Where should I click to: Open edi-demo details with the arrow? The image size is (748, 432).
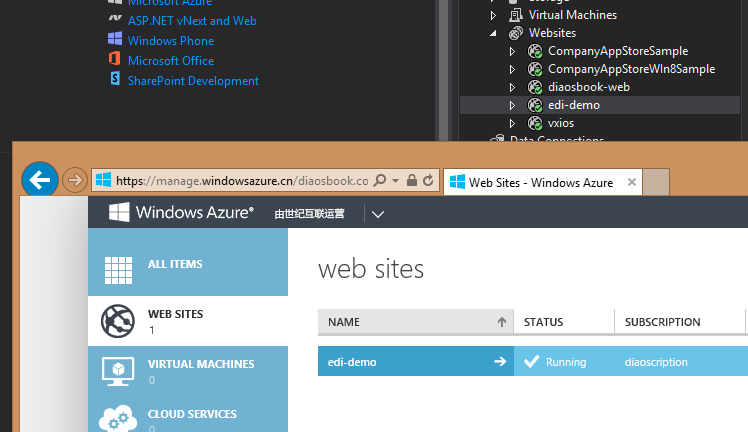500,362
